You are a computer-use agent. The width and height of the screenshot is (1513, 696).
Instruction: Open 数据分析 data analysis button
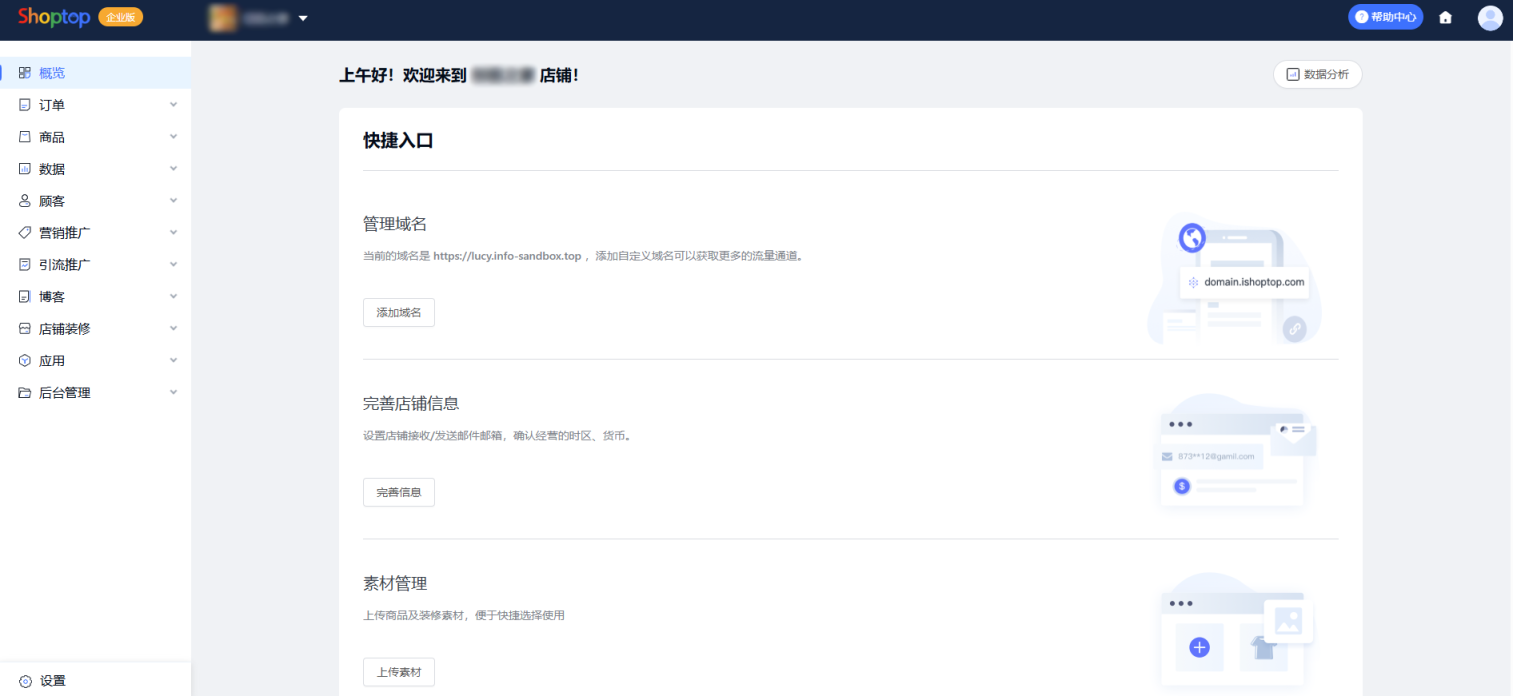pyautogui.click(x=1317, y=74)
